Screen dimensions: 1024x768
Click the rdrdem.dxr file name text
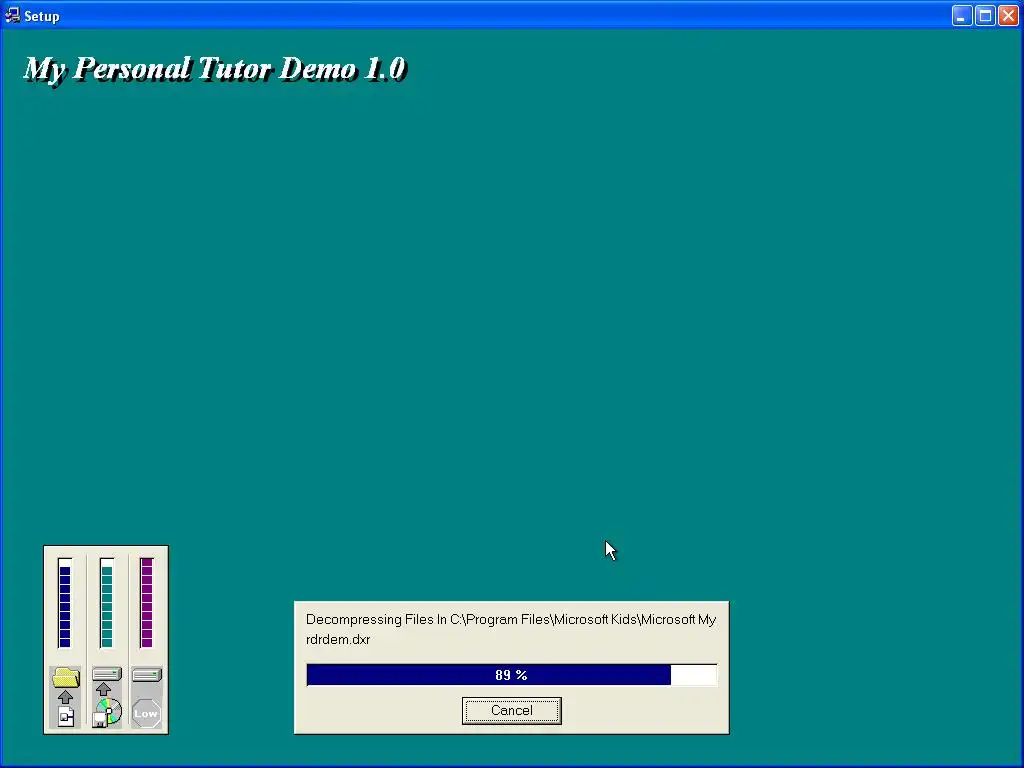tap(338, 639)
